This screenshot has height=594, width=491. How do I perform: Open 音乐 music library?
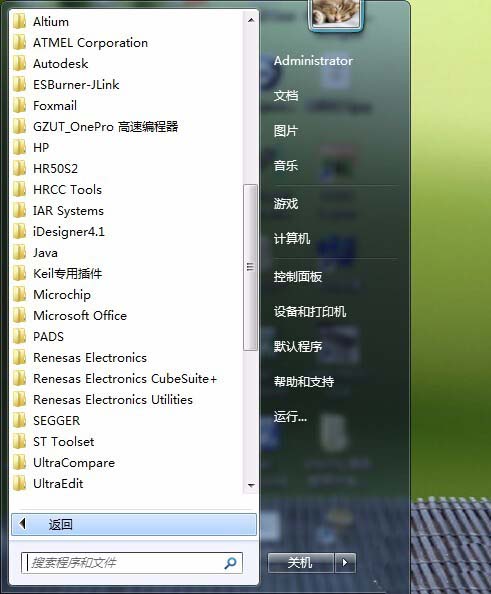click(x=286, y=166)
